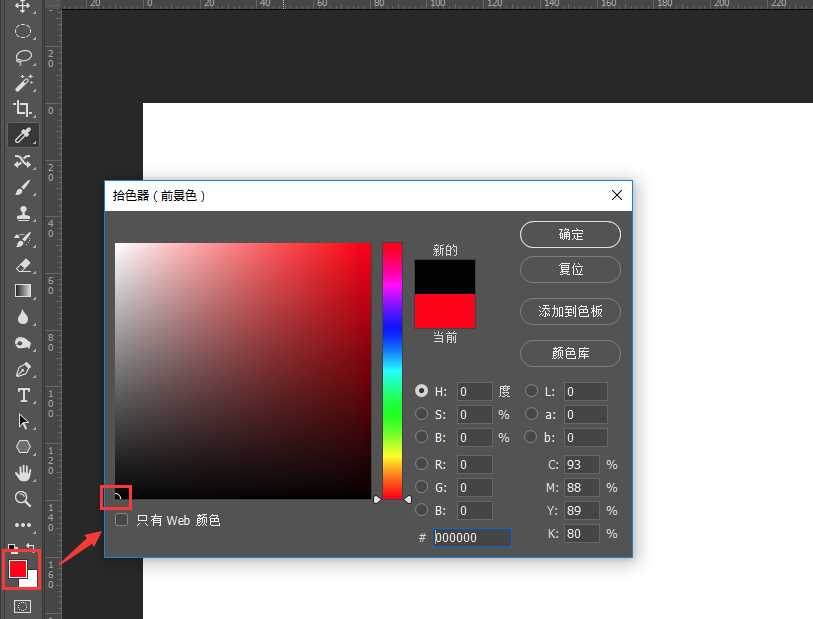Select the Hand tool
The image size is (813, 619).
click(24, 473)
